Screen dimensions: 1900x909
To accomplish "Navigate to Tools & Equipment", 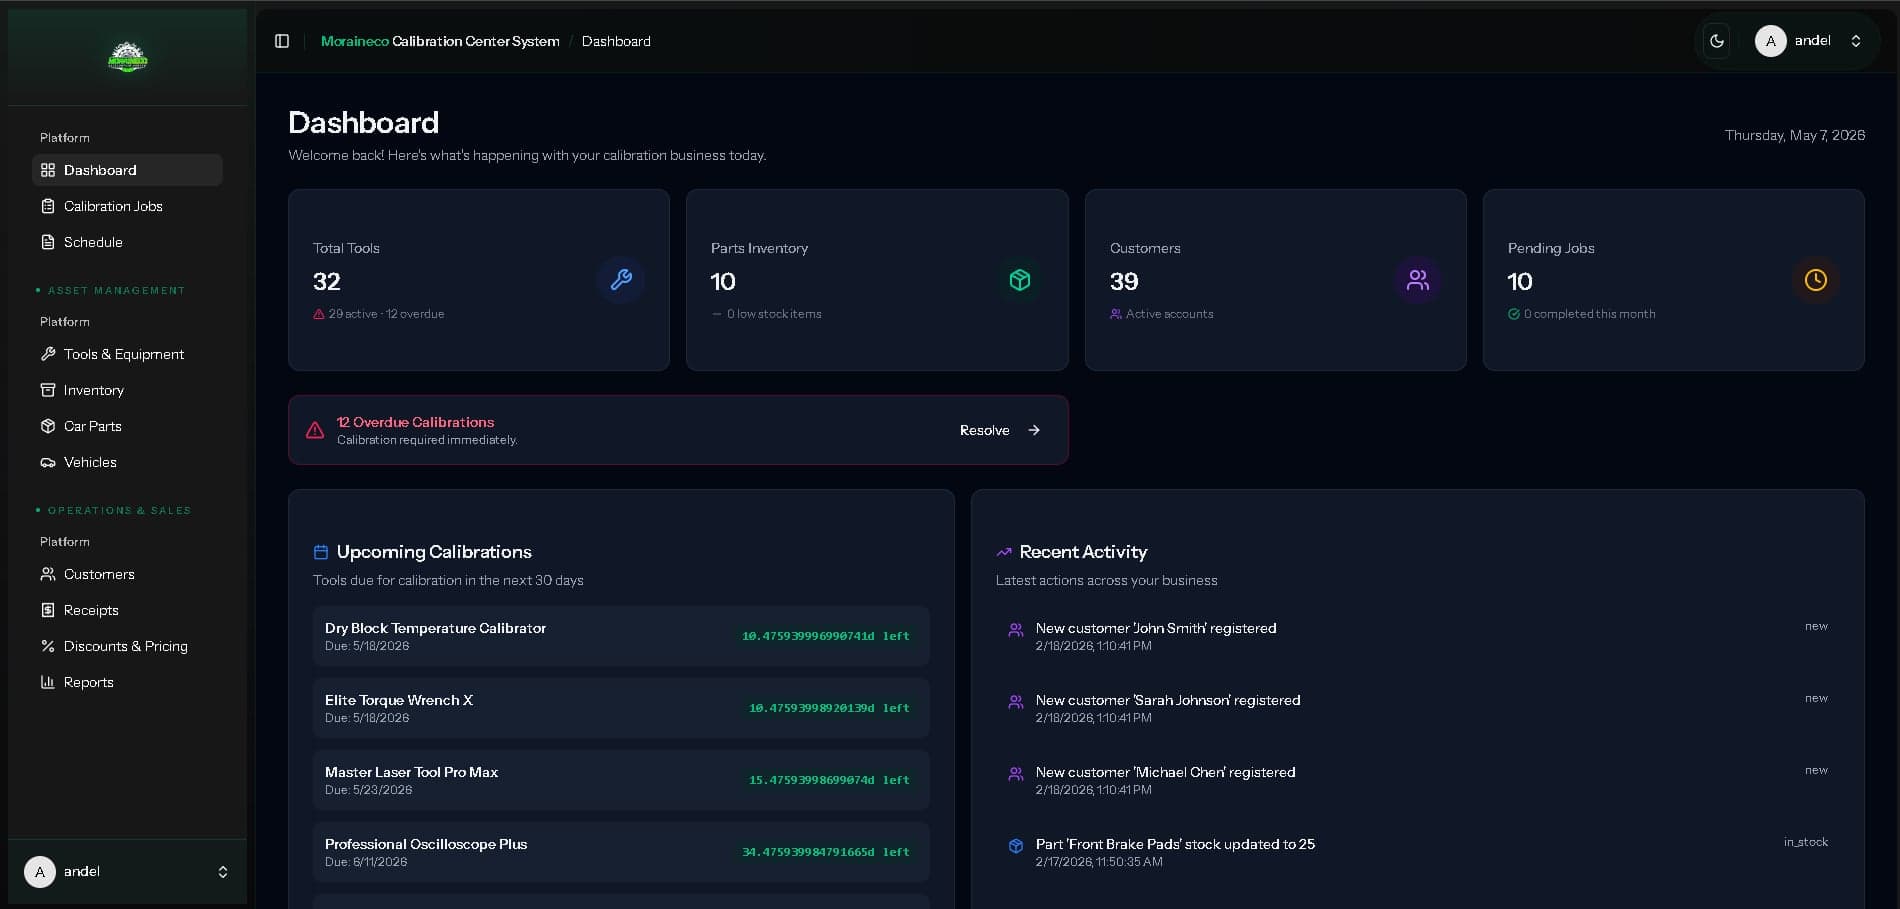I will click(x=127, y=354).
